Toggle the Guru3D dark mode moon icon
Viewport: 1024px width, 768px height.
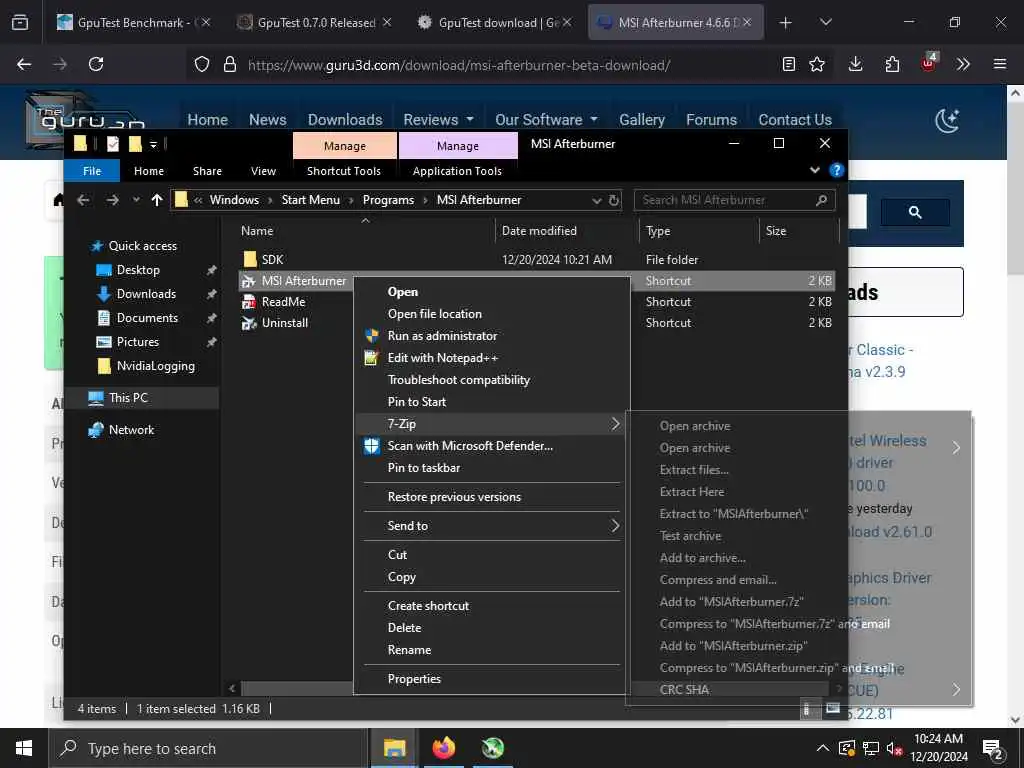pos(947,120)
